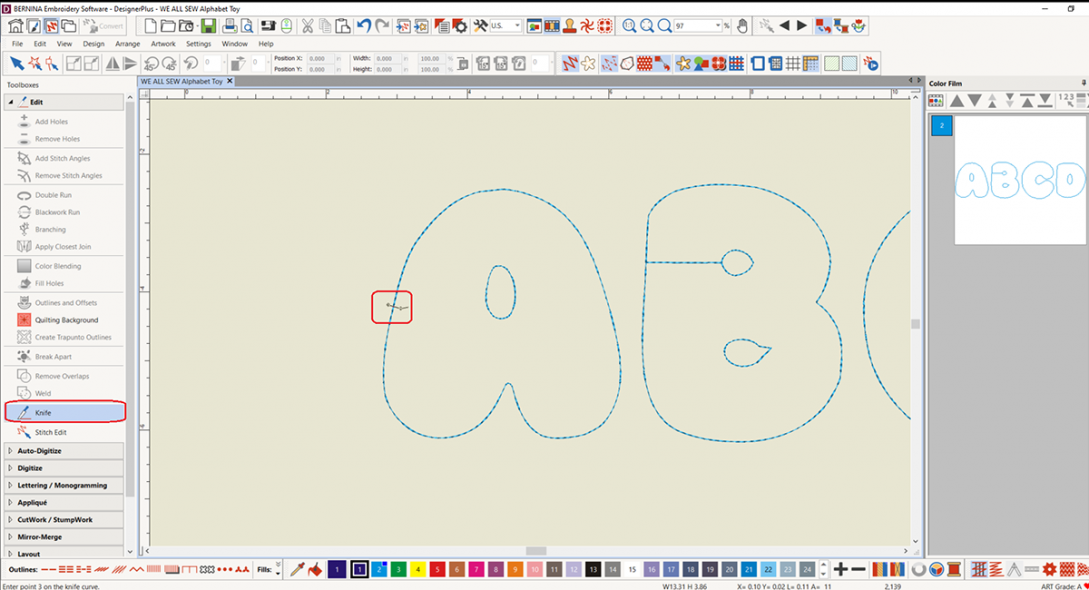Screen dimensions: 1089x590
Task: Click the Undo arrow icon
Action: pos(364,26)
